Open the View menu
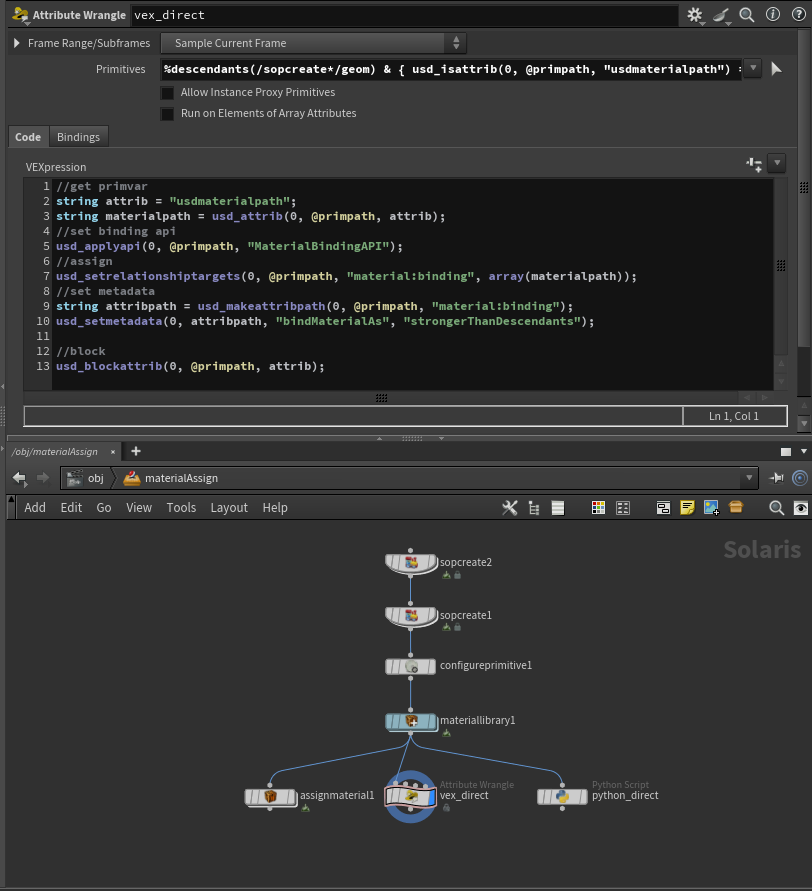Image resolution: width=812 pixels, height=891 pixels. point(139,507)
